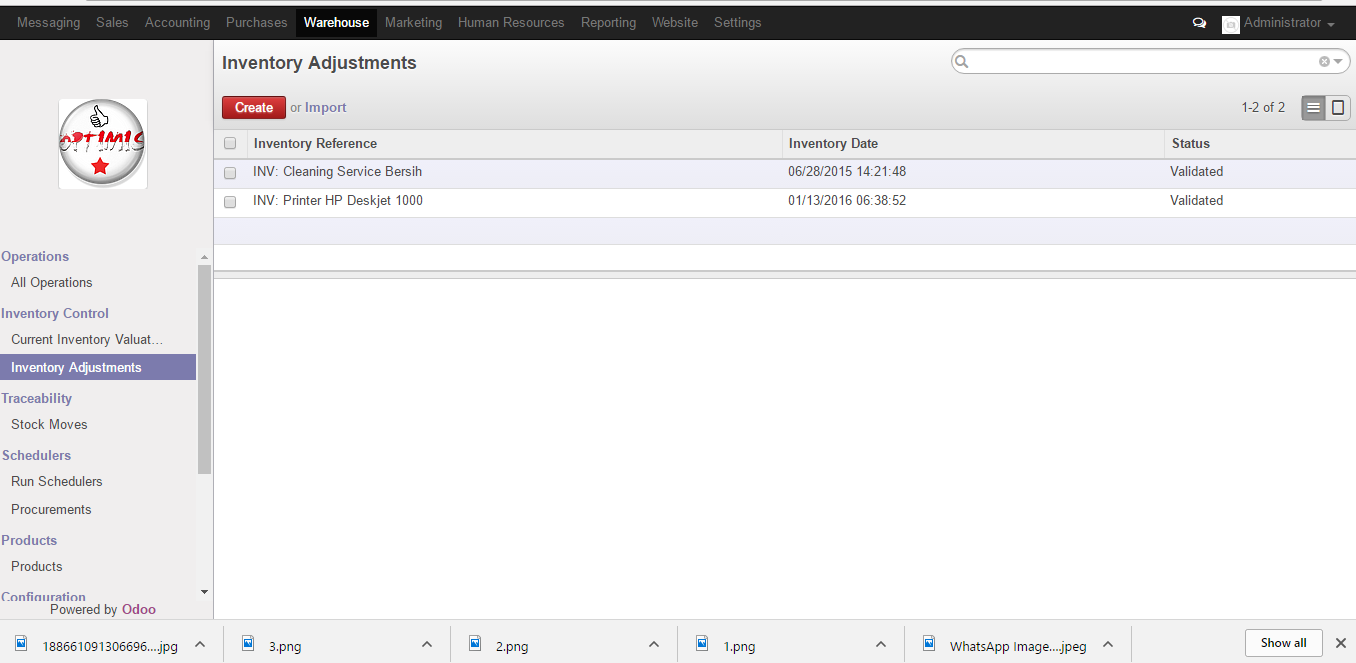Open Run Schedulers
The width and height of the screenshot is (1356, 663).
click(x=57, y=482)
